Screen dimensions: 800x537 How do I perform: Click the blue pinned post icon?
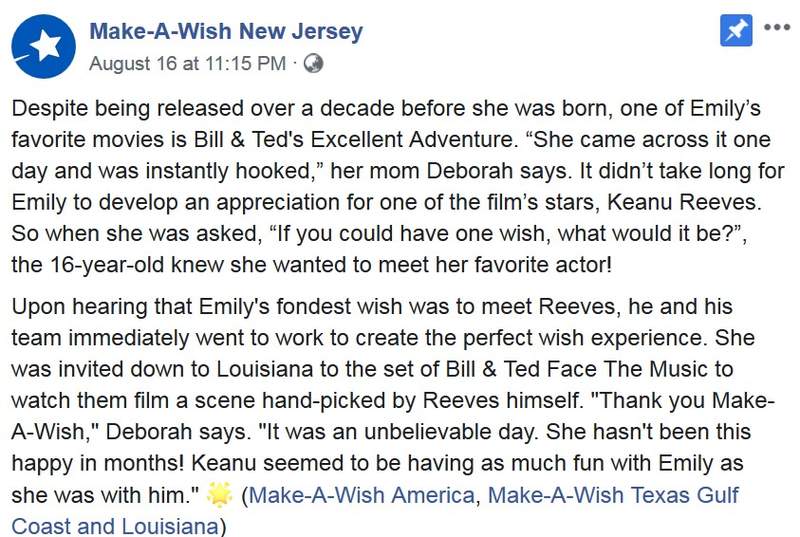click(736, 30)
